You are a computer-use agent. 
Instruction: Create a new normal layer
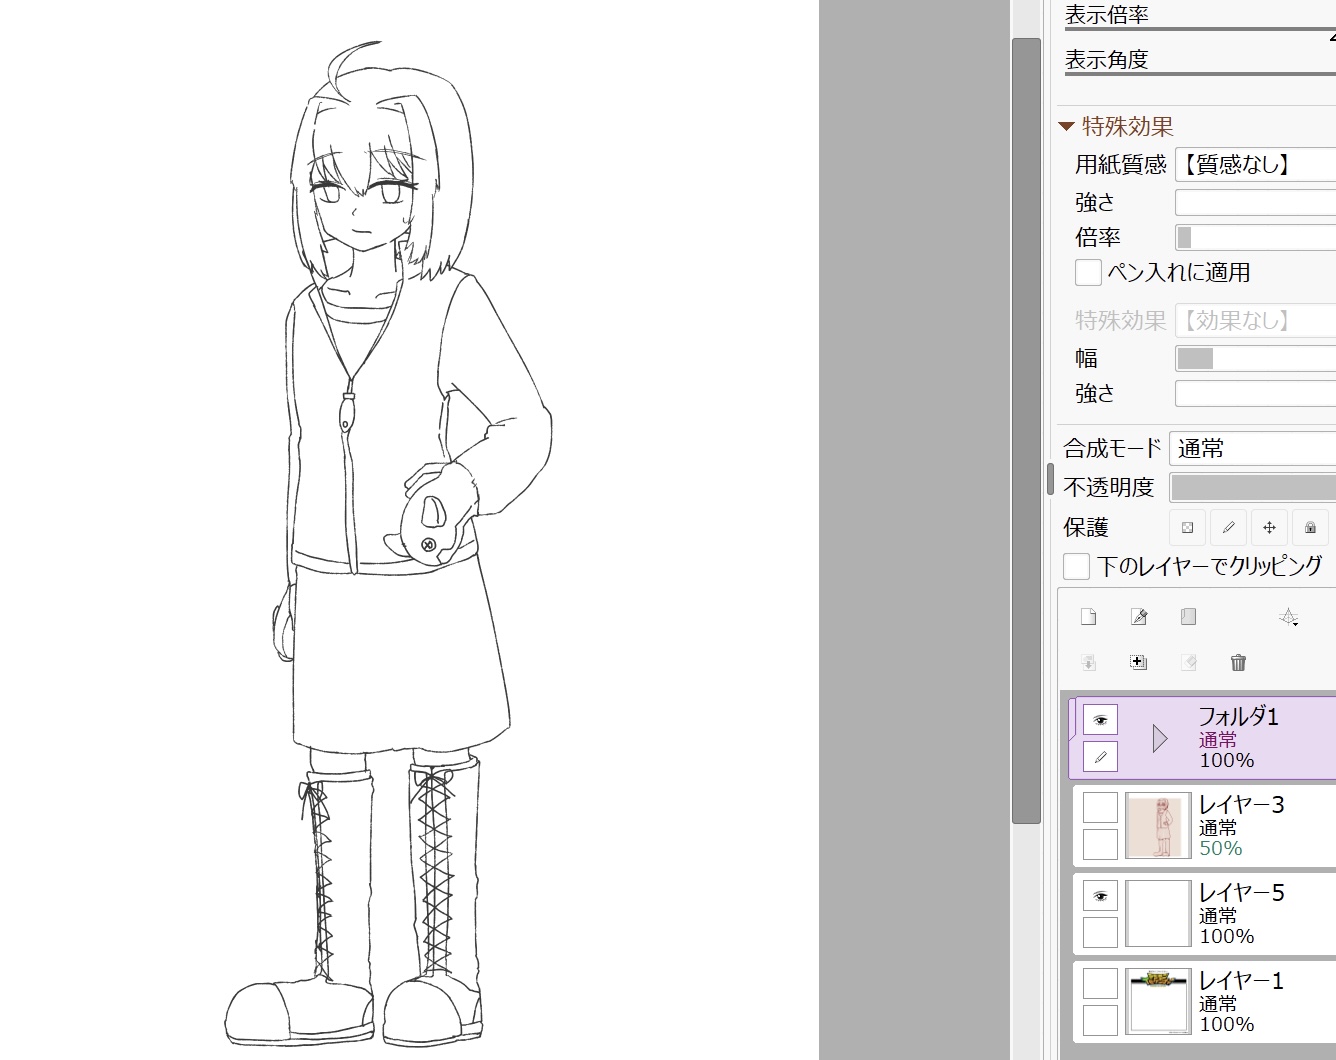tap(1088, 617)
